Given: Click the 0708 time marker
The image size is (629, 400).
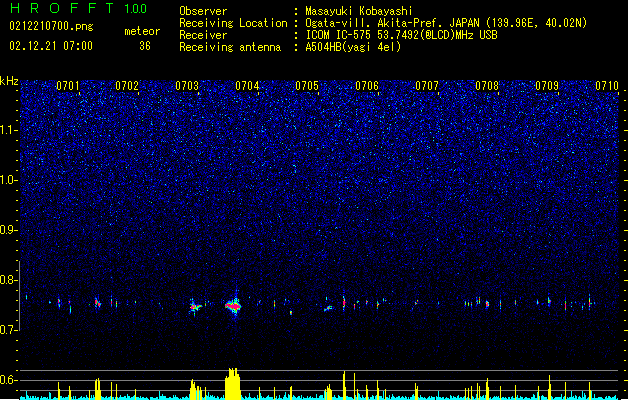Looking at the screenshot, I should pos(487,86).
